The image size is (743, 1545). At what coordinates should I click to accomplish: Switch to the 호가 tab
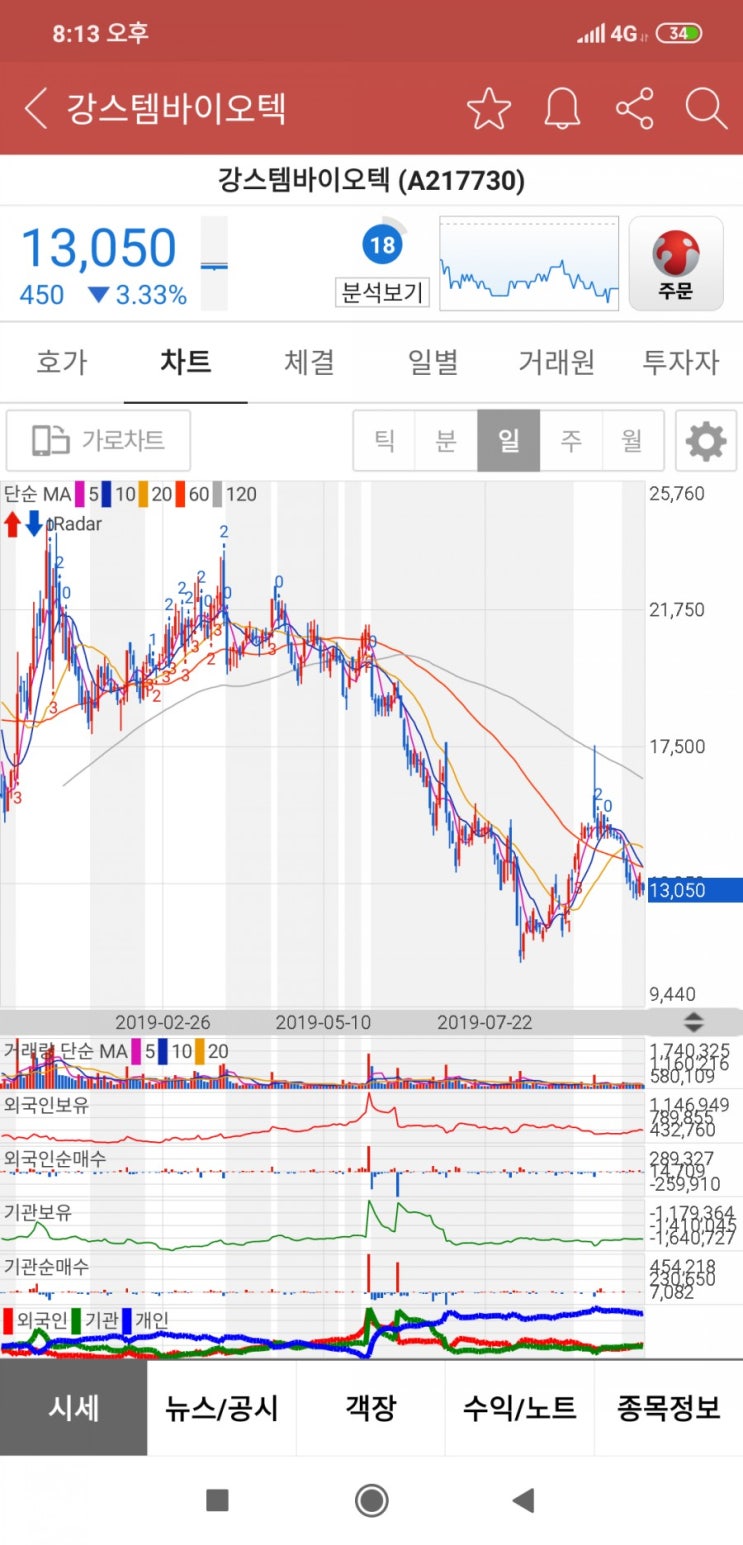pyautogui.click(x=61, y=362)
